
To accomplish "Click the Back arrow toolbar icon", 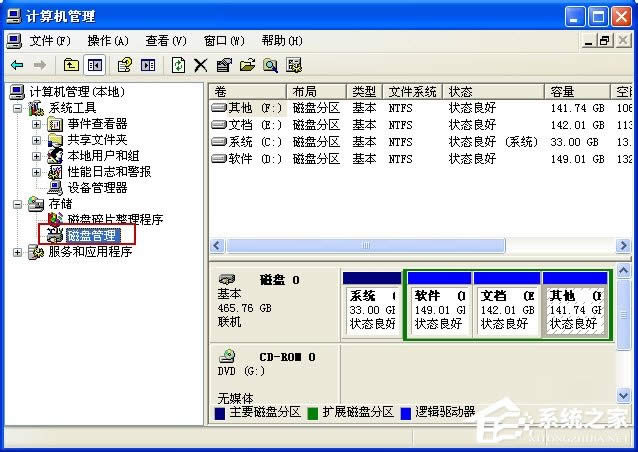I will [x=17, y=65].
